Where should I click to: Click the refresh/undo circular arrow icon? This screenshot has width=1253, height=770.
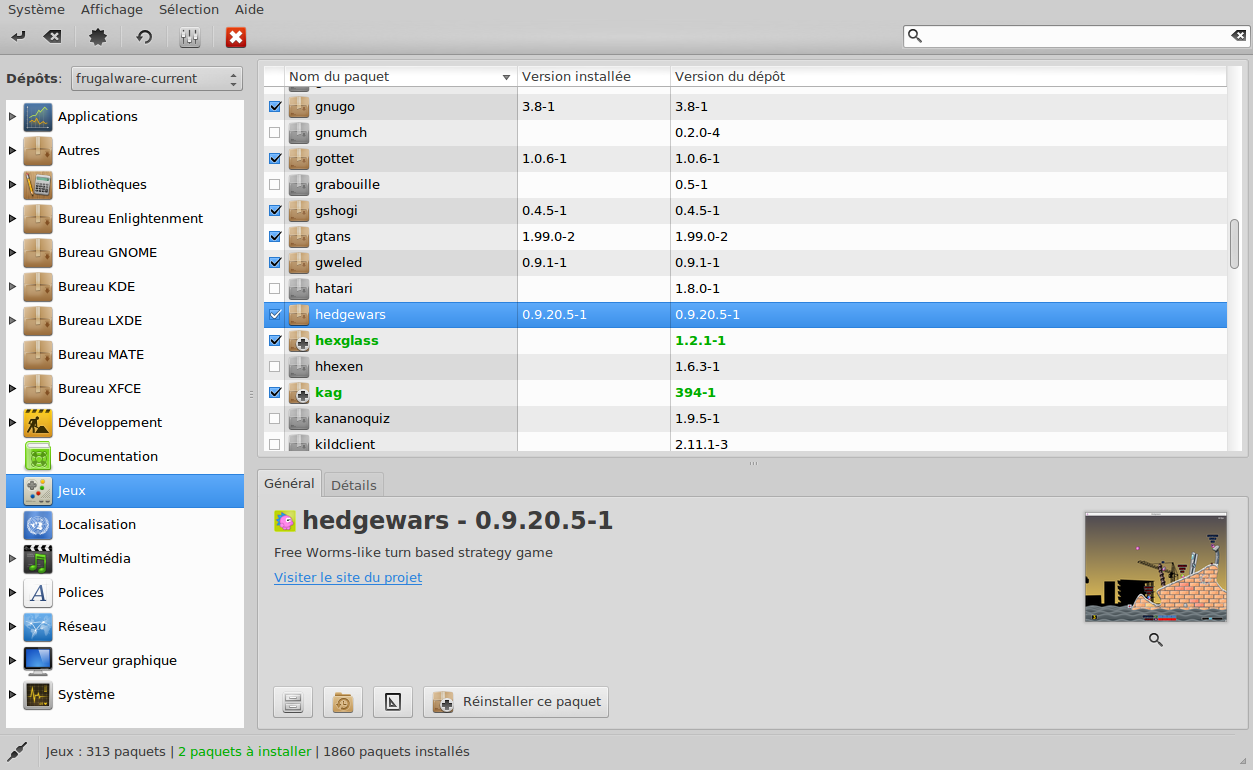pos(144,37)
